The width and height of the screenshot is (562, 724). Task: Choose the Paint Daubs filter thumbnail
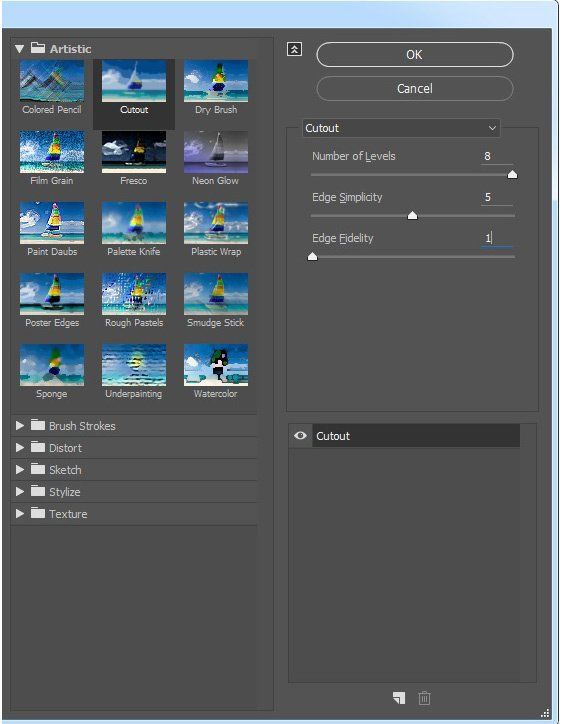point(52,223)
